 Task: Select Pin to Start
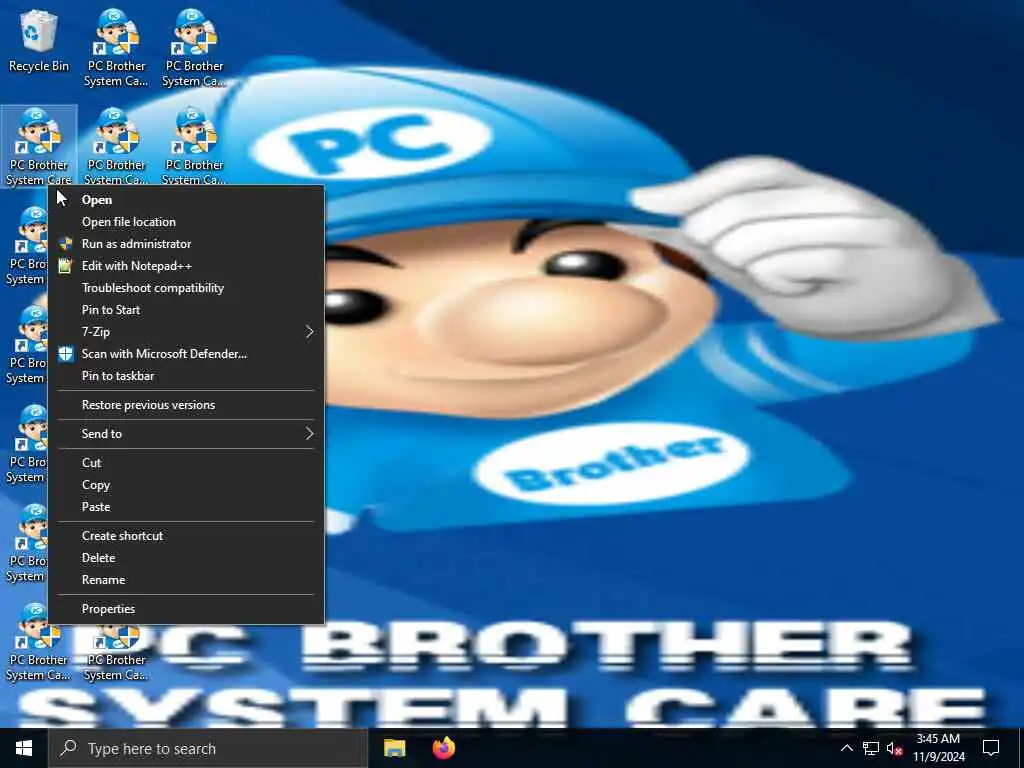pos(186,310)
